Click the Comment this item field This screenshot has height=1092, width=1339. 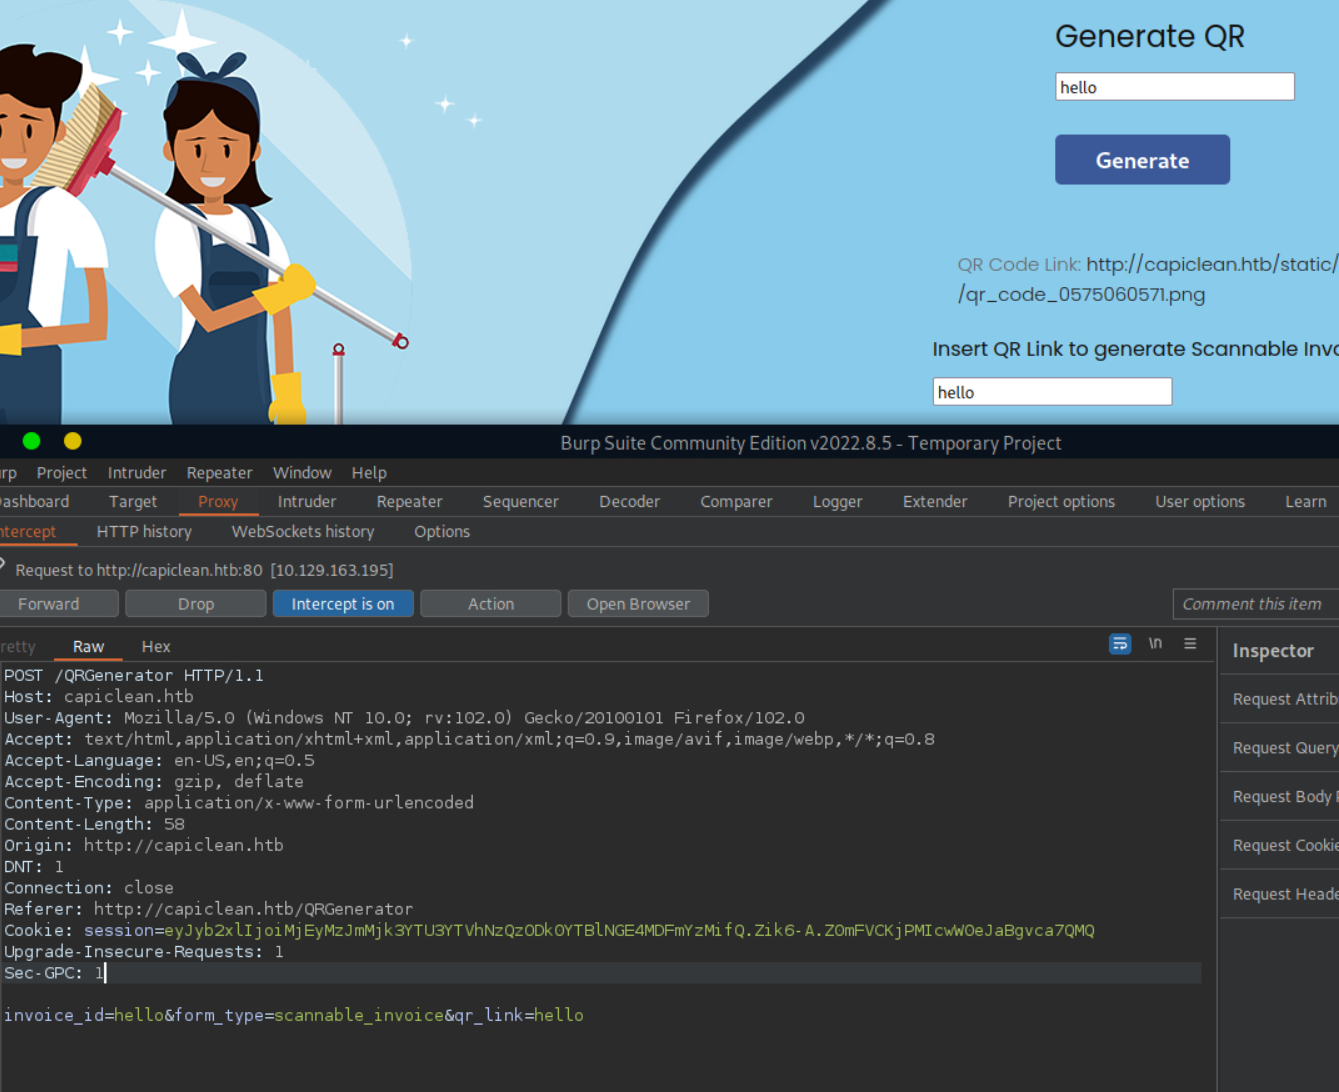coord(1254,604)
